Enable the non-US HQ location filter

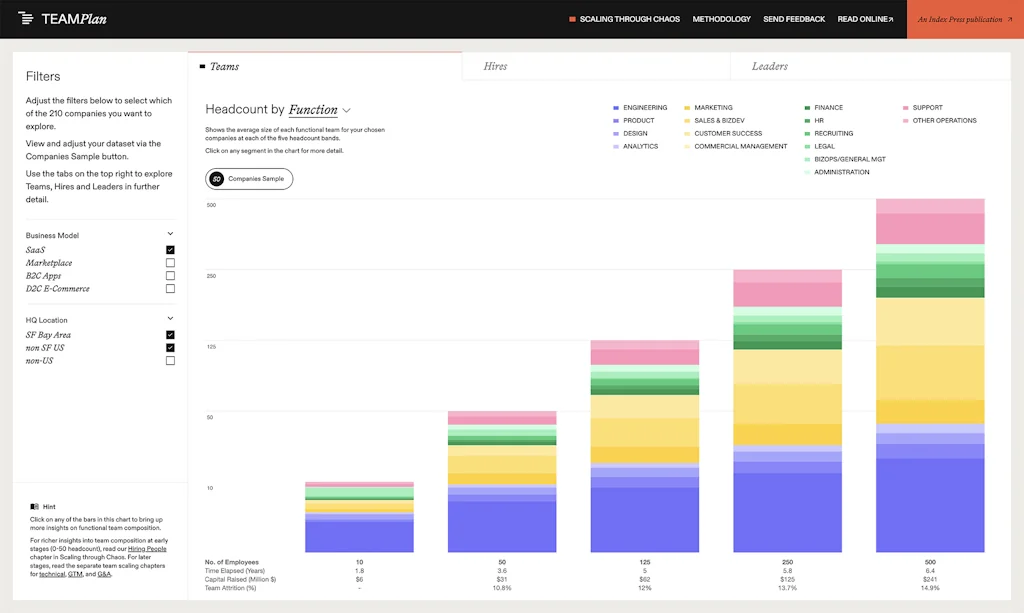[170, 360]
